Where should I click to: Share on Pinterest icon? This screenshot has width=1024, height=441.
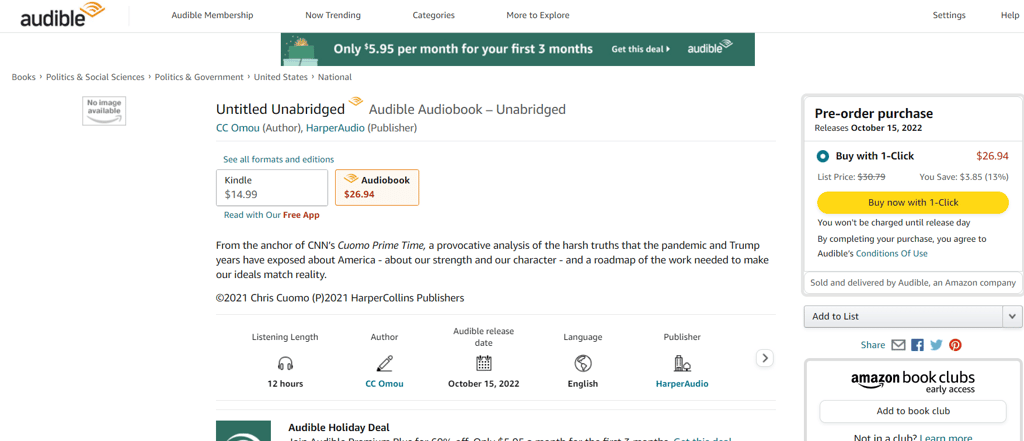(x=955, y=345)
